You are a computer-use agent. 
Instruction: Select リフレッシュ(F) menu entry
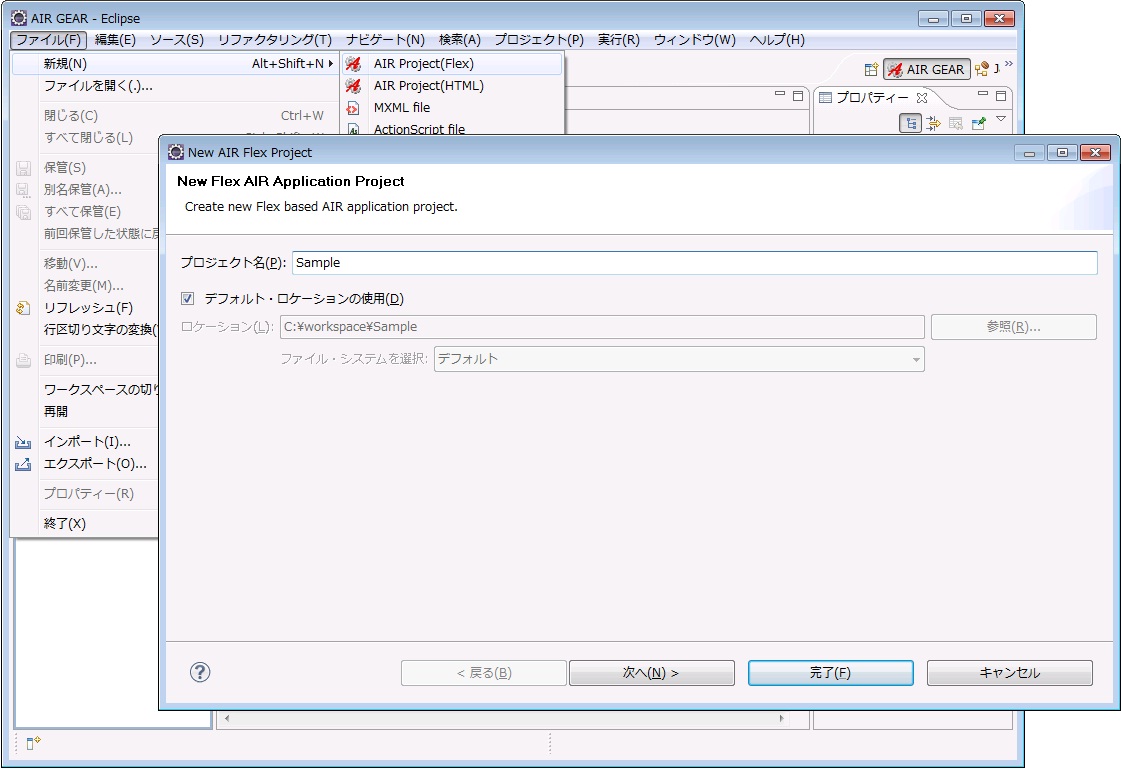tap(86, 308)
